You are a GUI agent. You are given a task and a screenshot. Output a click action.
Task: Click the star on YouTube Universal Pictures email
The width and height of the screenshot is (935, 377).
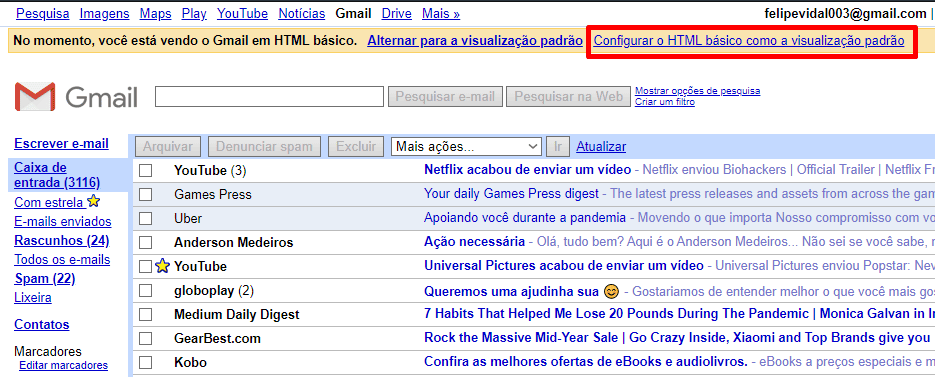[x=162, y=266]
